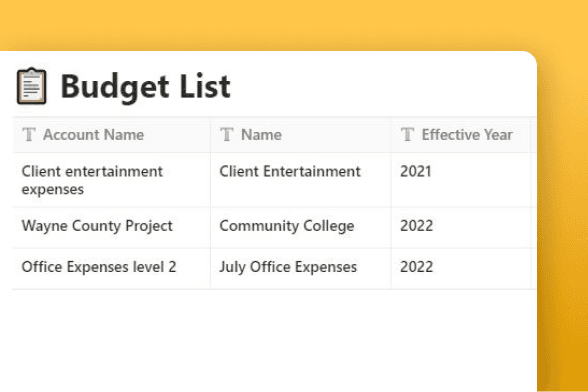Screen dimensions: 588x392
Task: Select the 2021 effective year cell
Action: 461,180
